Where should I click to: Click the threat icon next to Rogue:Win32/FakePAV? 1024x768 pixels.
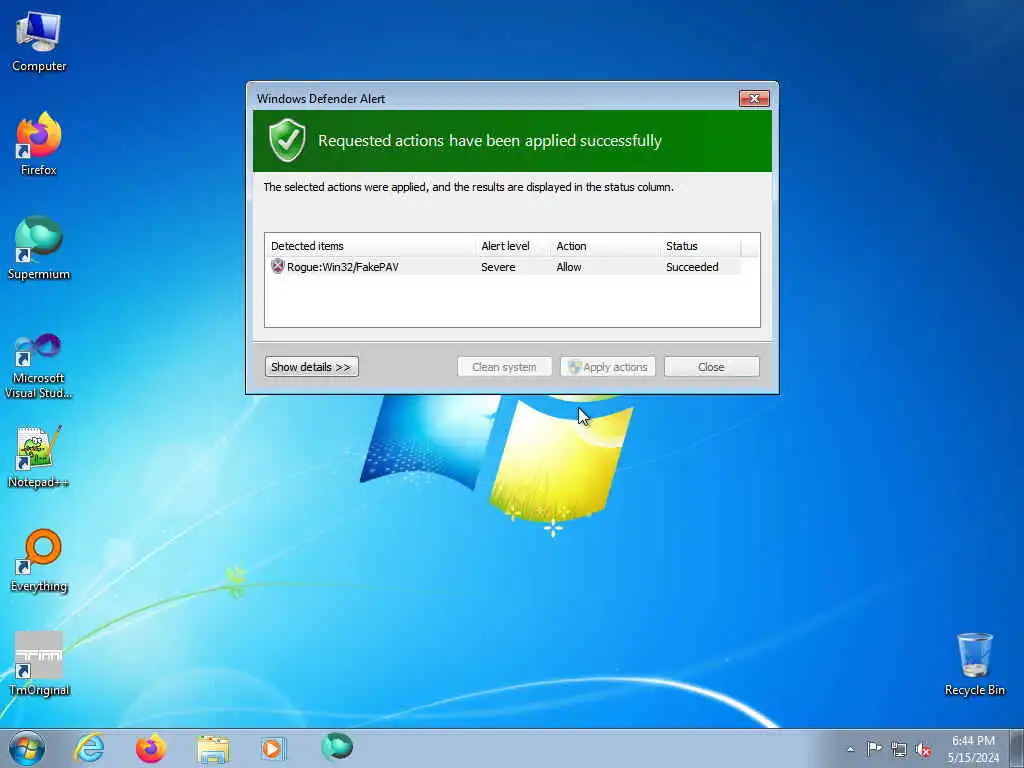[278, 266]
